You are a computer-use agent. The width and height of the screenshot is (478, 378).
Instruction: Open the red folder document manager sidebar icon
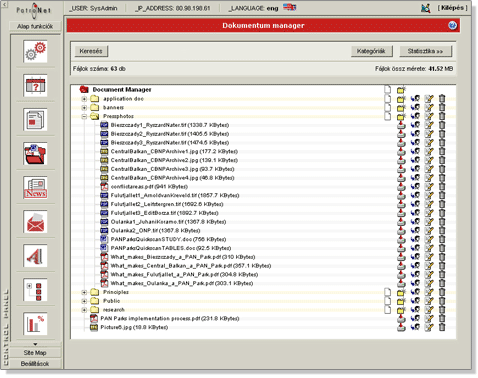coord(35,154)
